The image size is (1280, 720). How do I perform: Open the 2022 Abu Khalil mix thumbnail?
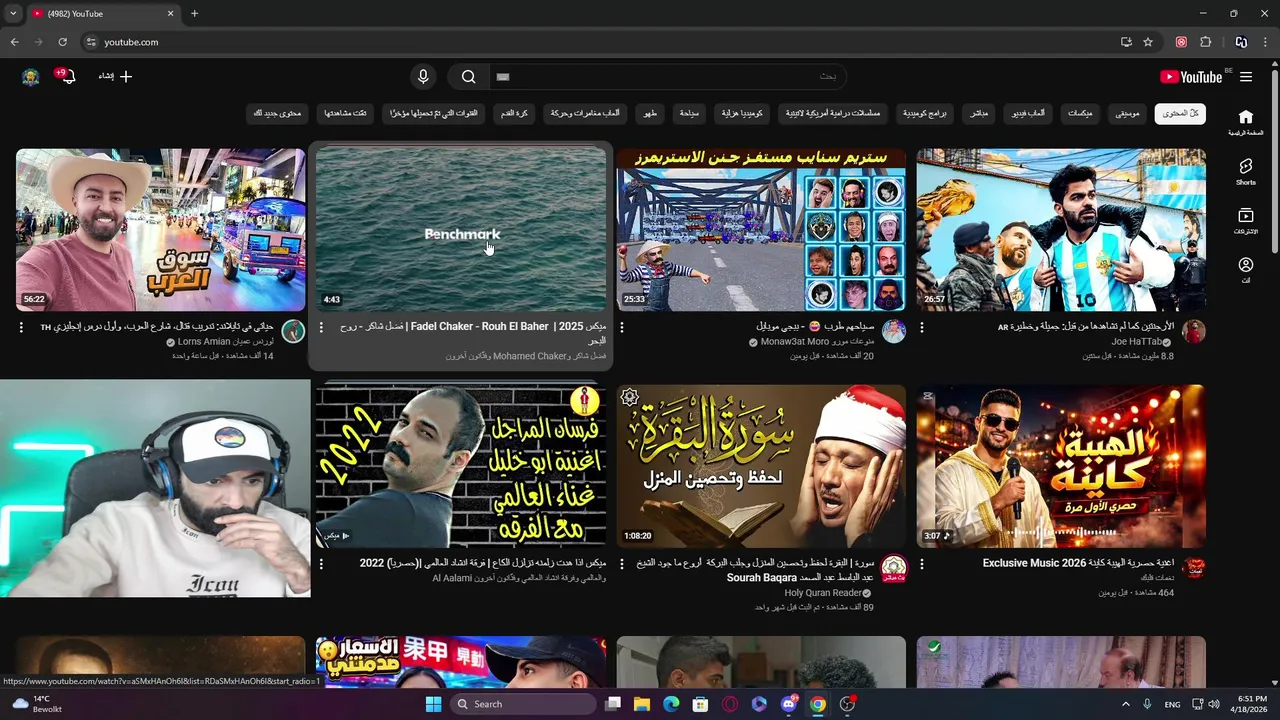tap(461, 466)
